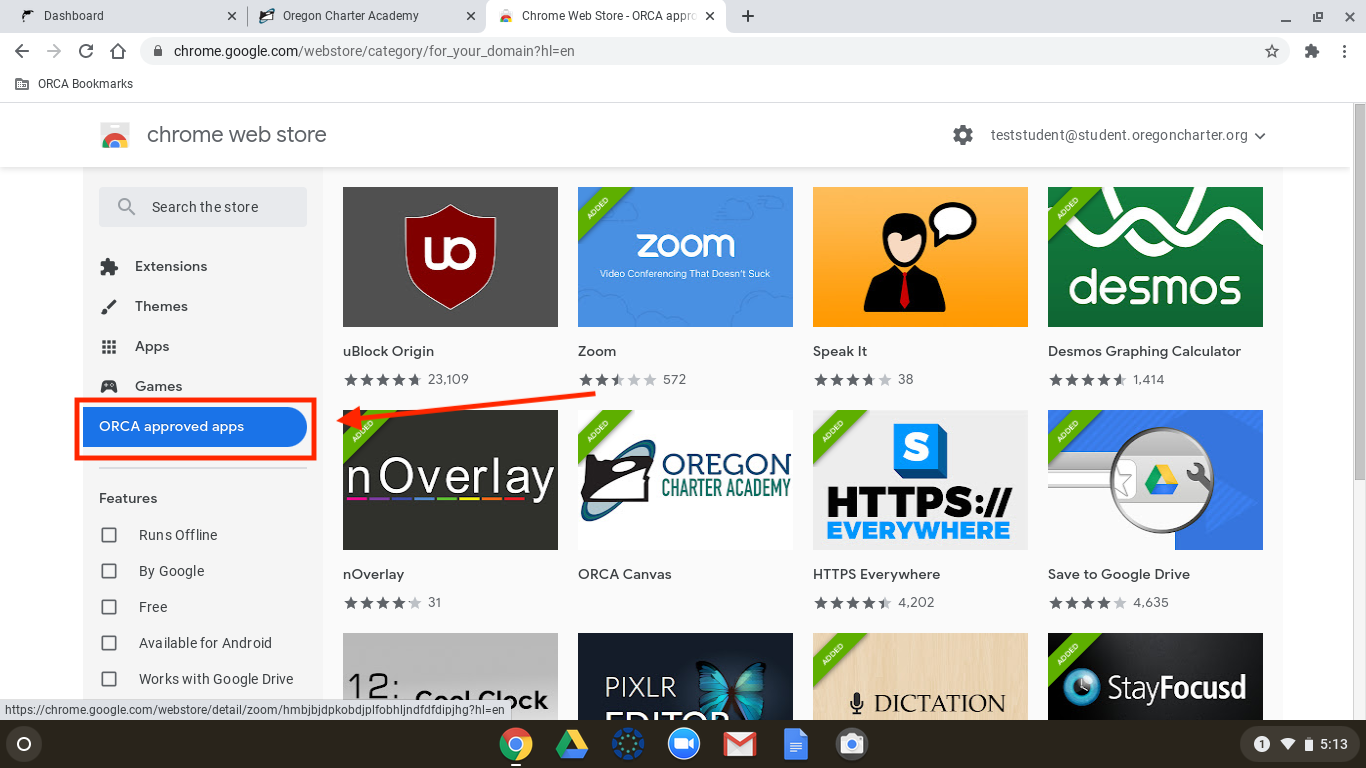Click the Chrome back arrow
Viewport: 1366px width, 768px height.
22,51
